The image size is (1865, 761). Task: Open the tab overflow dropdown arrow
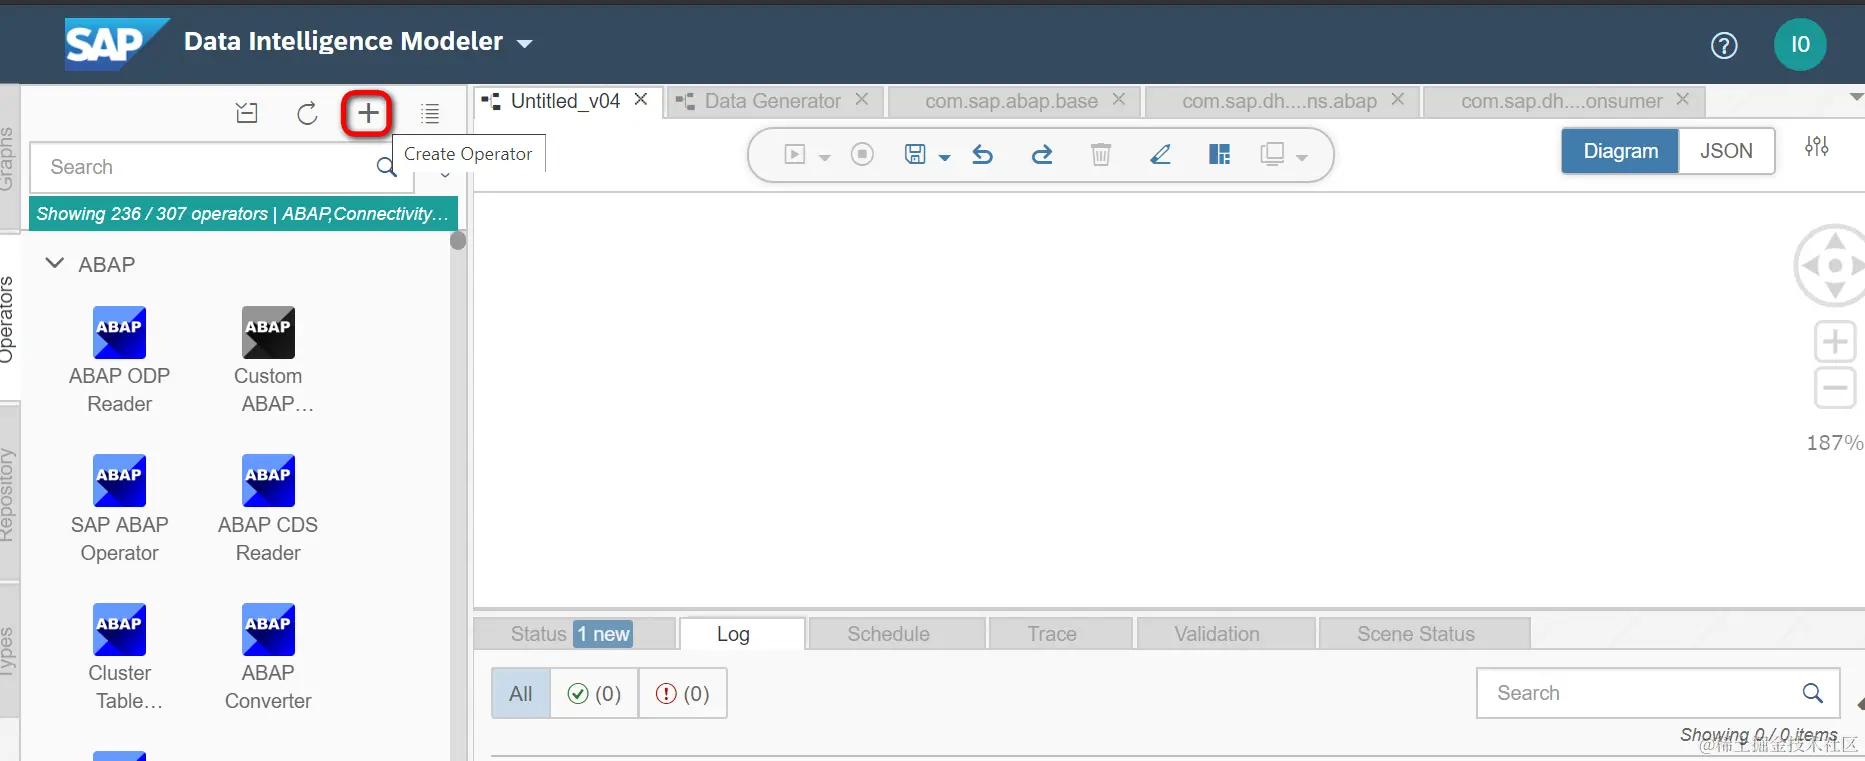(1856, 98)
